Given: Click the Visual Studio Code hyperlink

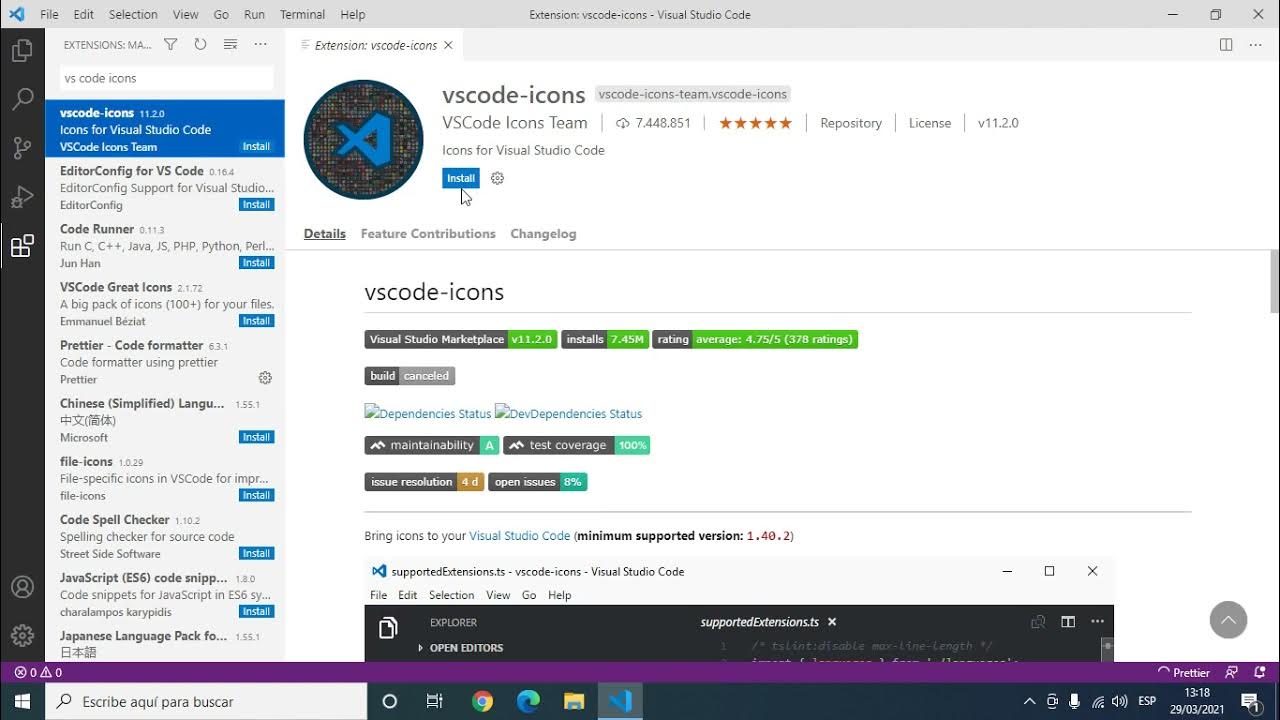Looking at the screenshot, I should (x=520, y=536).
